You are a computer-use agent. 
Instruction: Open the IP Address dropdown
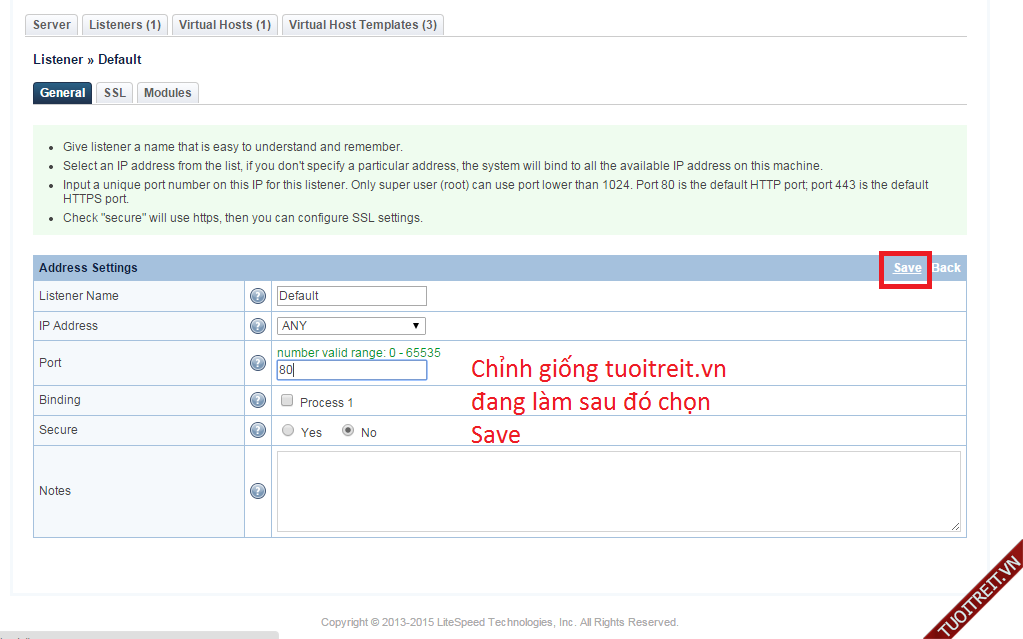pyautogui.click(x=351, y=326)
